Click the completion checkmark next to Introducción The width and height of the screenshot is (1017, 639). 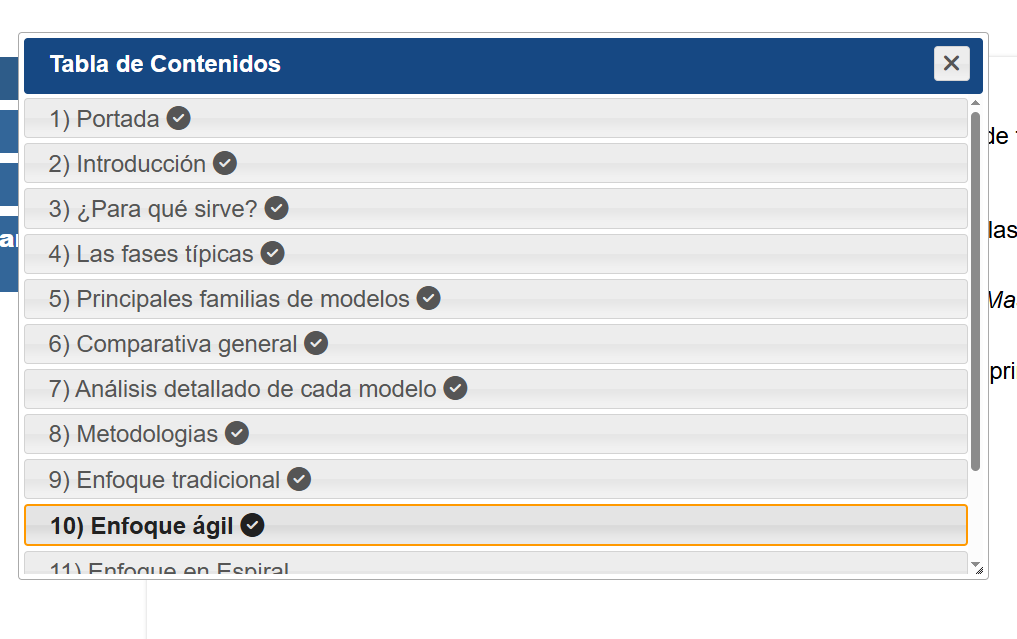pyautogui.click(x=225, y=163)
